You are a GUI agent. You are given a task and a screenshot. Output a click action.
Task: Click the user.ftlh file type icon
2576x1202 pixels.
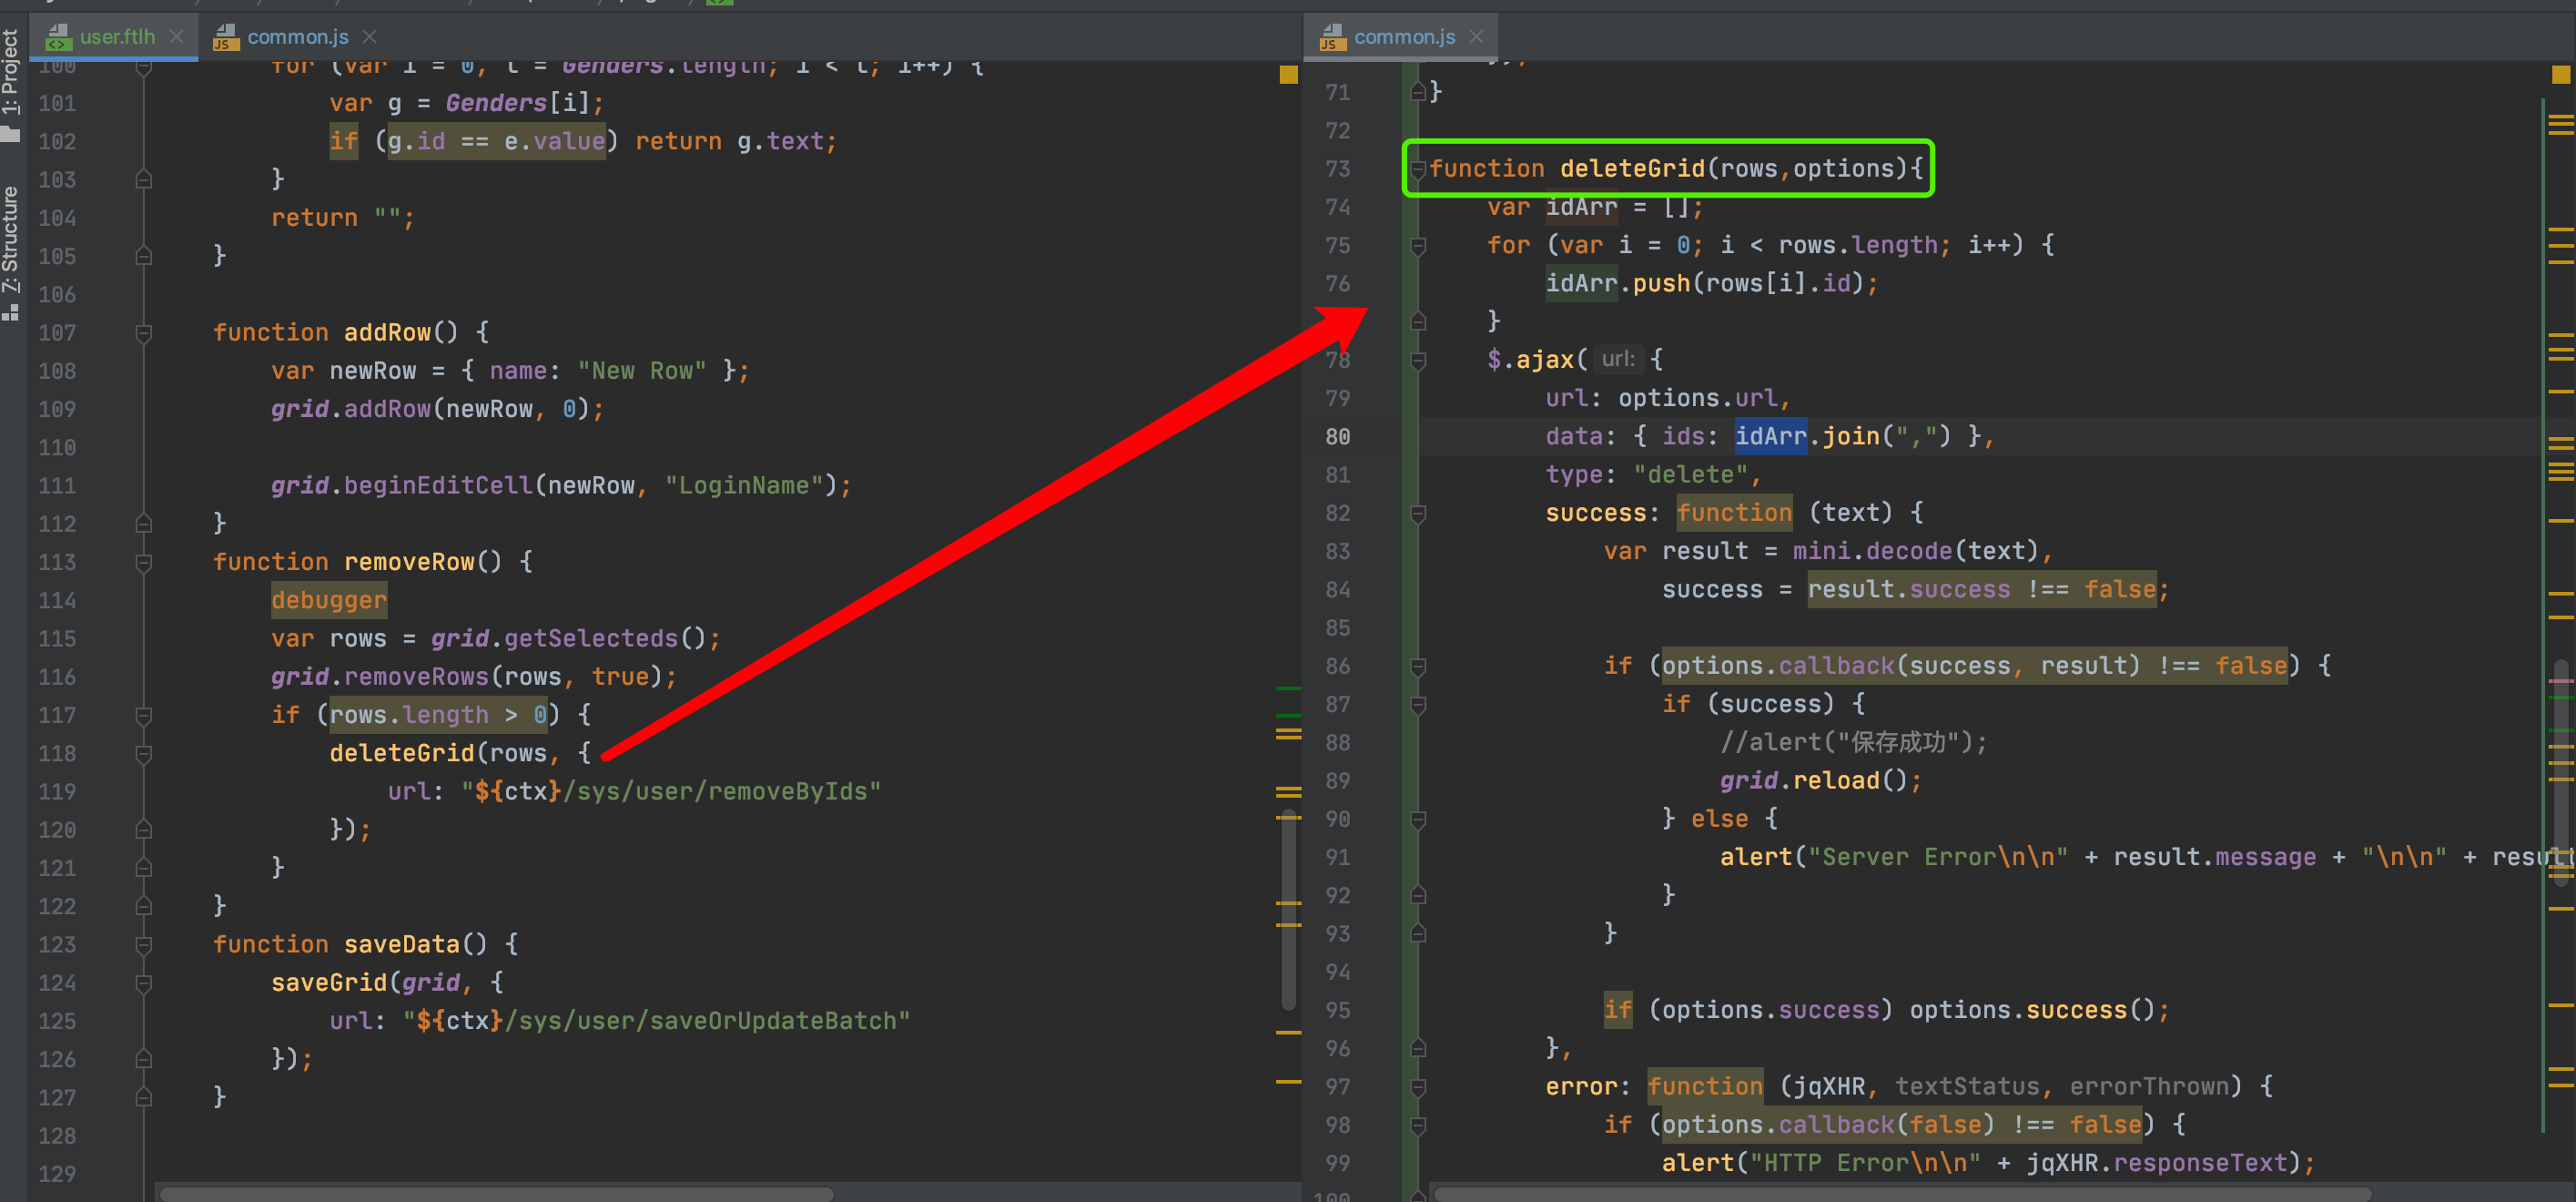[x=59, y=37]
